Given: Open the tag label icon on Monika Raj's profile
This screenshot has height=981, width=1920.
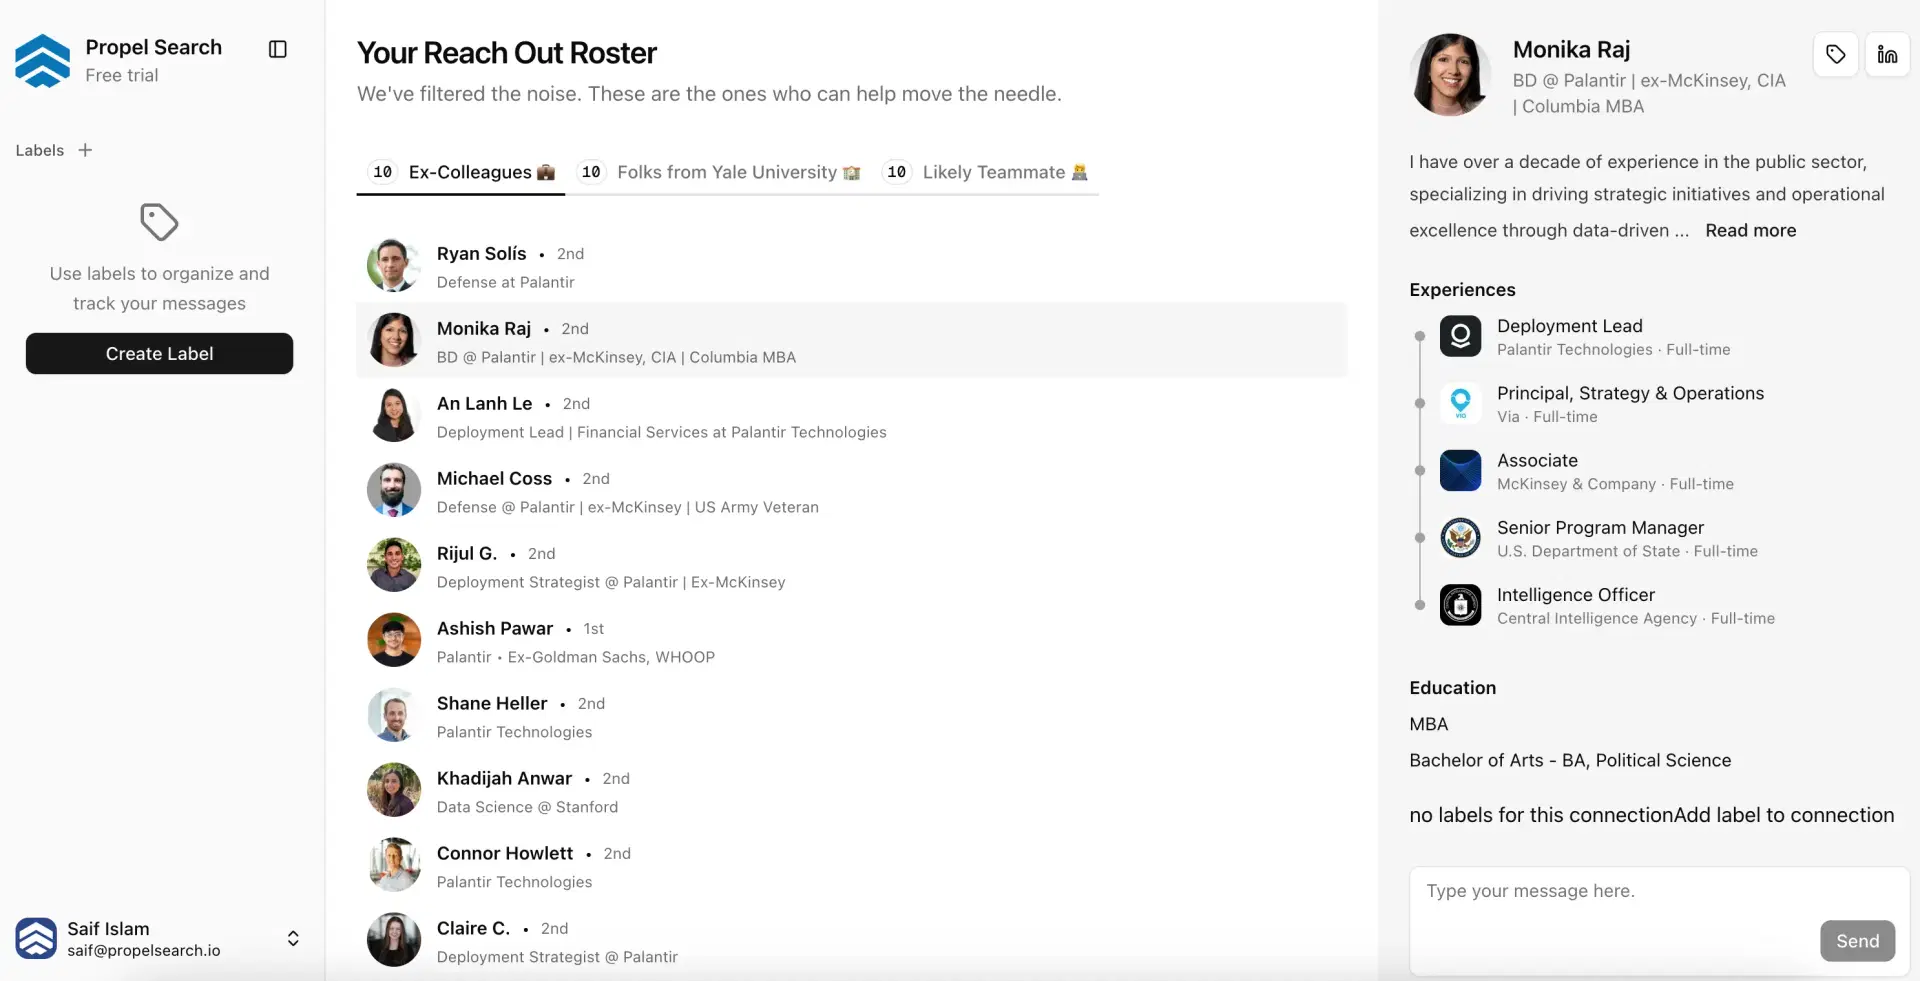Looking at the screenshot, I should point(1836,54).
